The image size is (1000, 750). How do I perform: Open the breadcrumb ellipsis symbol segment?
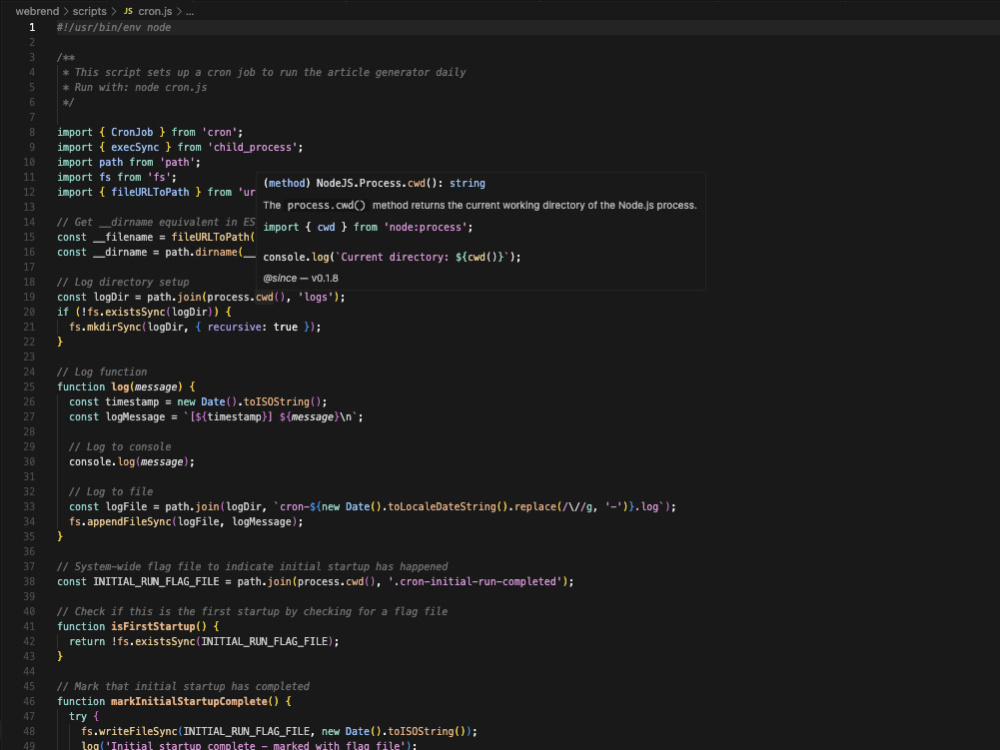click(x=189, y=11)
